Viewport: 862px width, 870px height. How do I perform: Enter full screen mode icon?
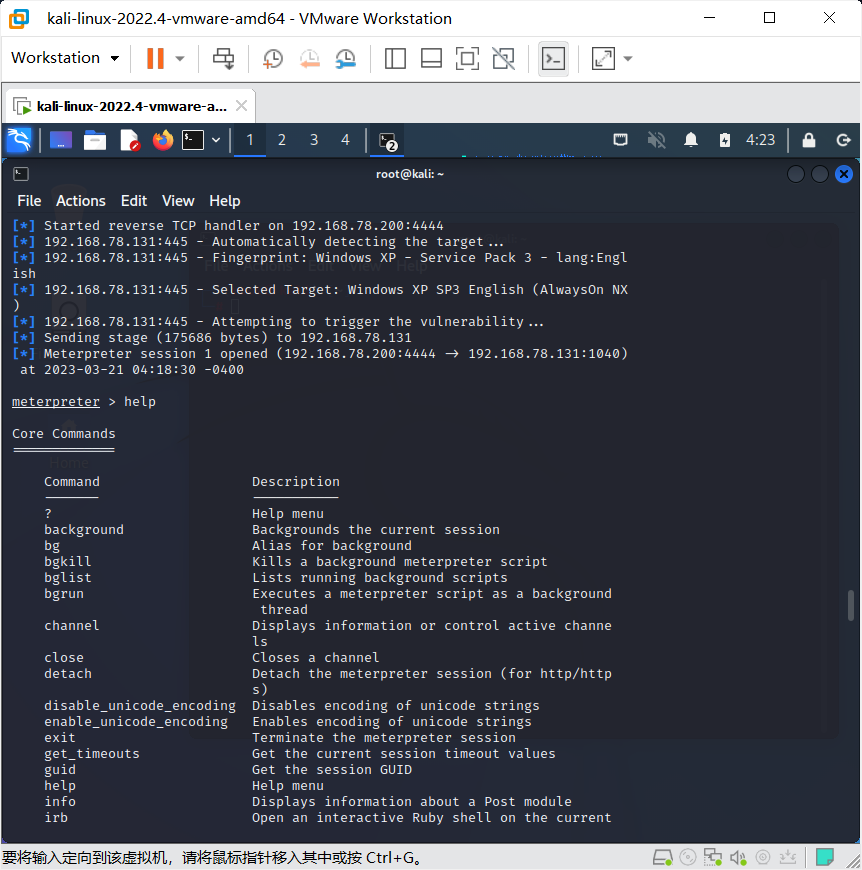pos(467,58)
